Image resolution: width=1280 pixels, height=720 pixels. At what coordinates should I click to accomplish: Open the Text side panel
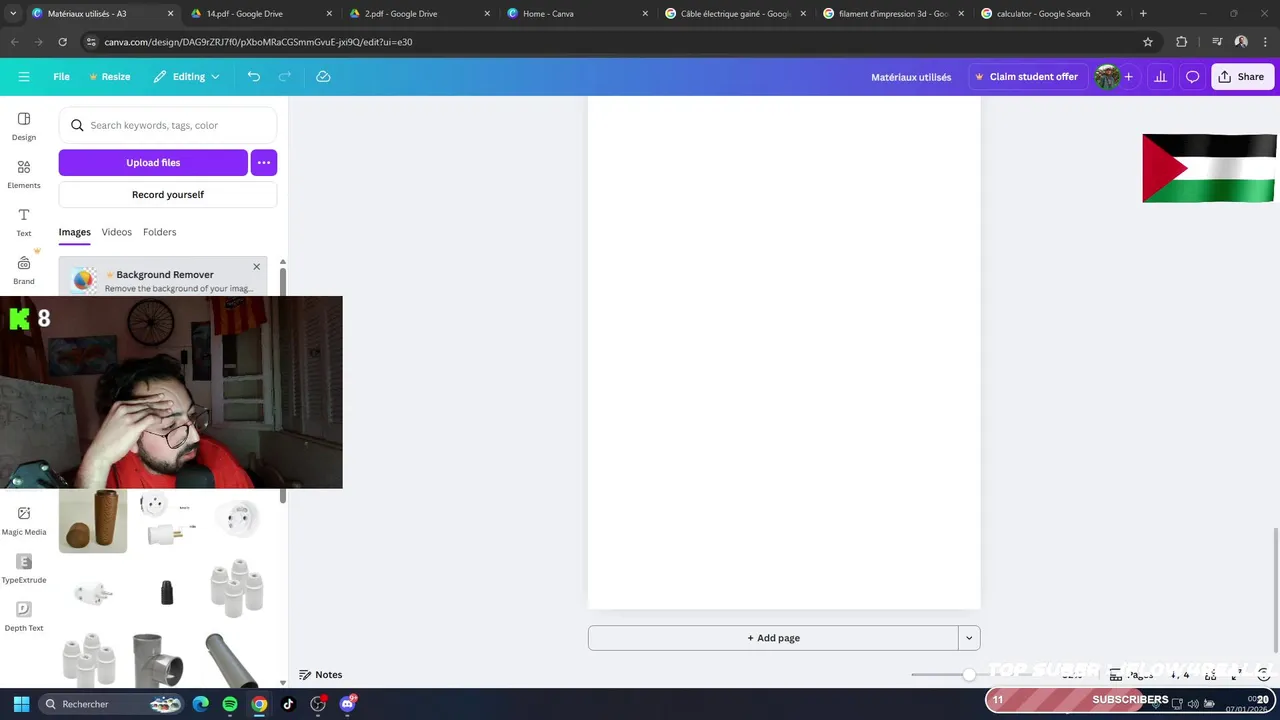pos(24,222)
